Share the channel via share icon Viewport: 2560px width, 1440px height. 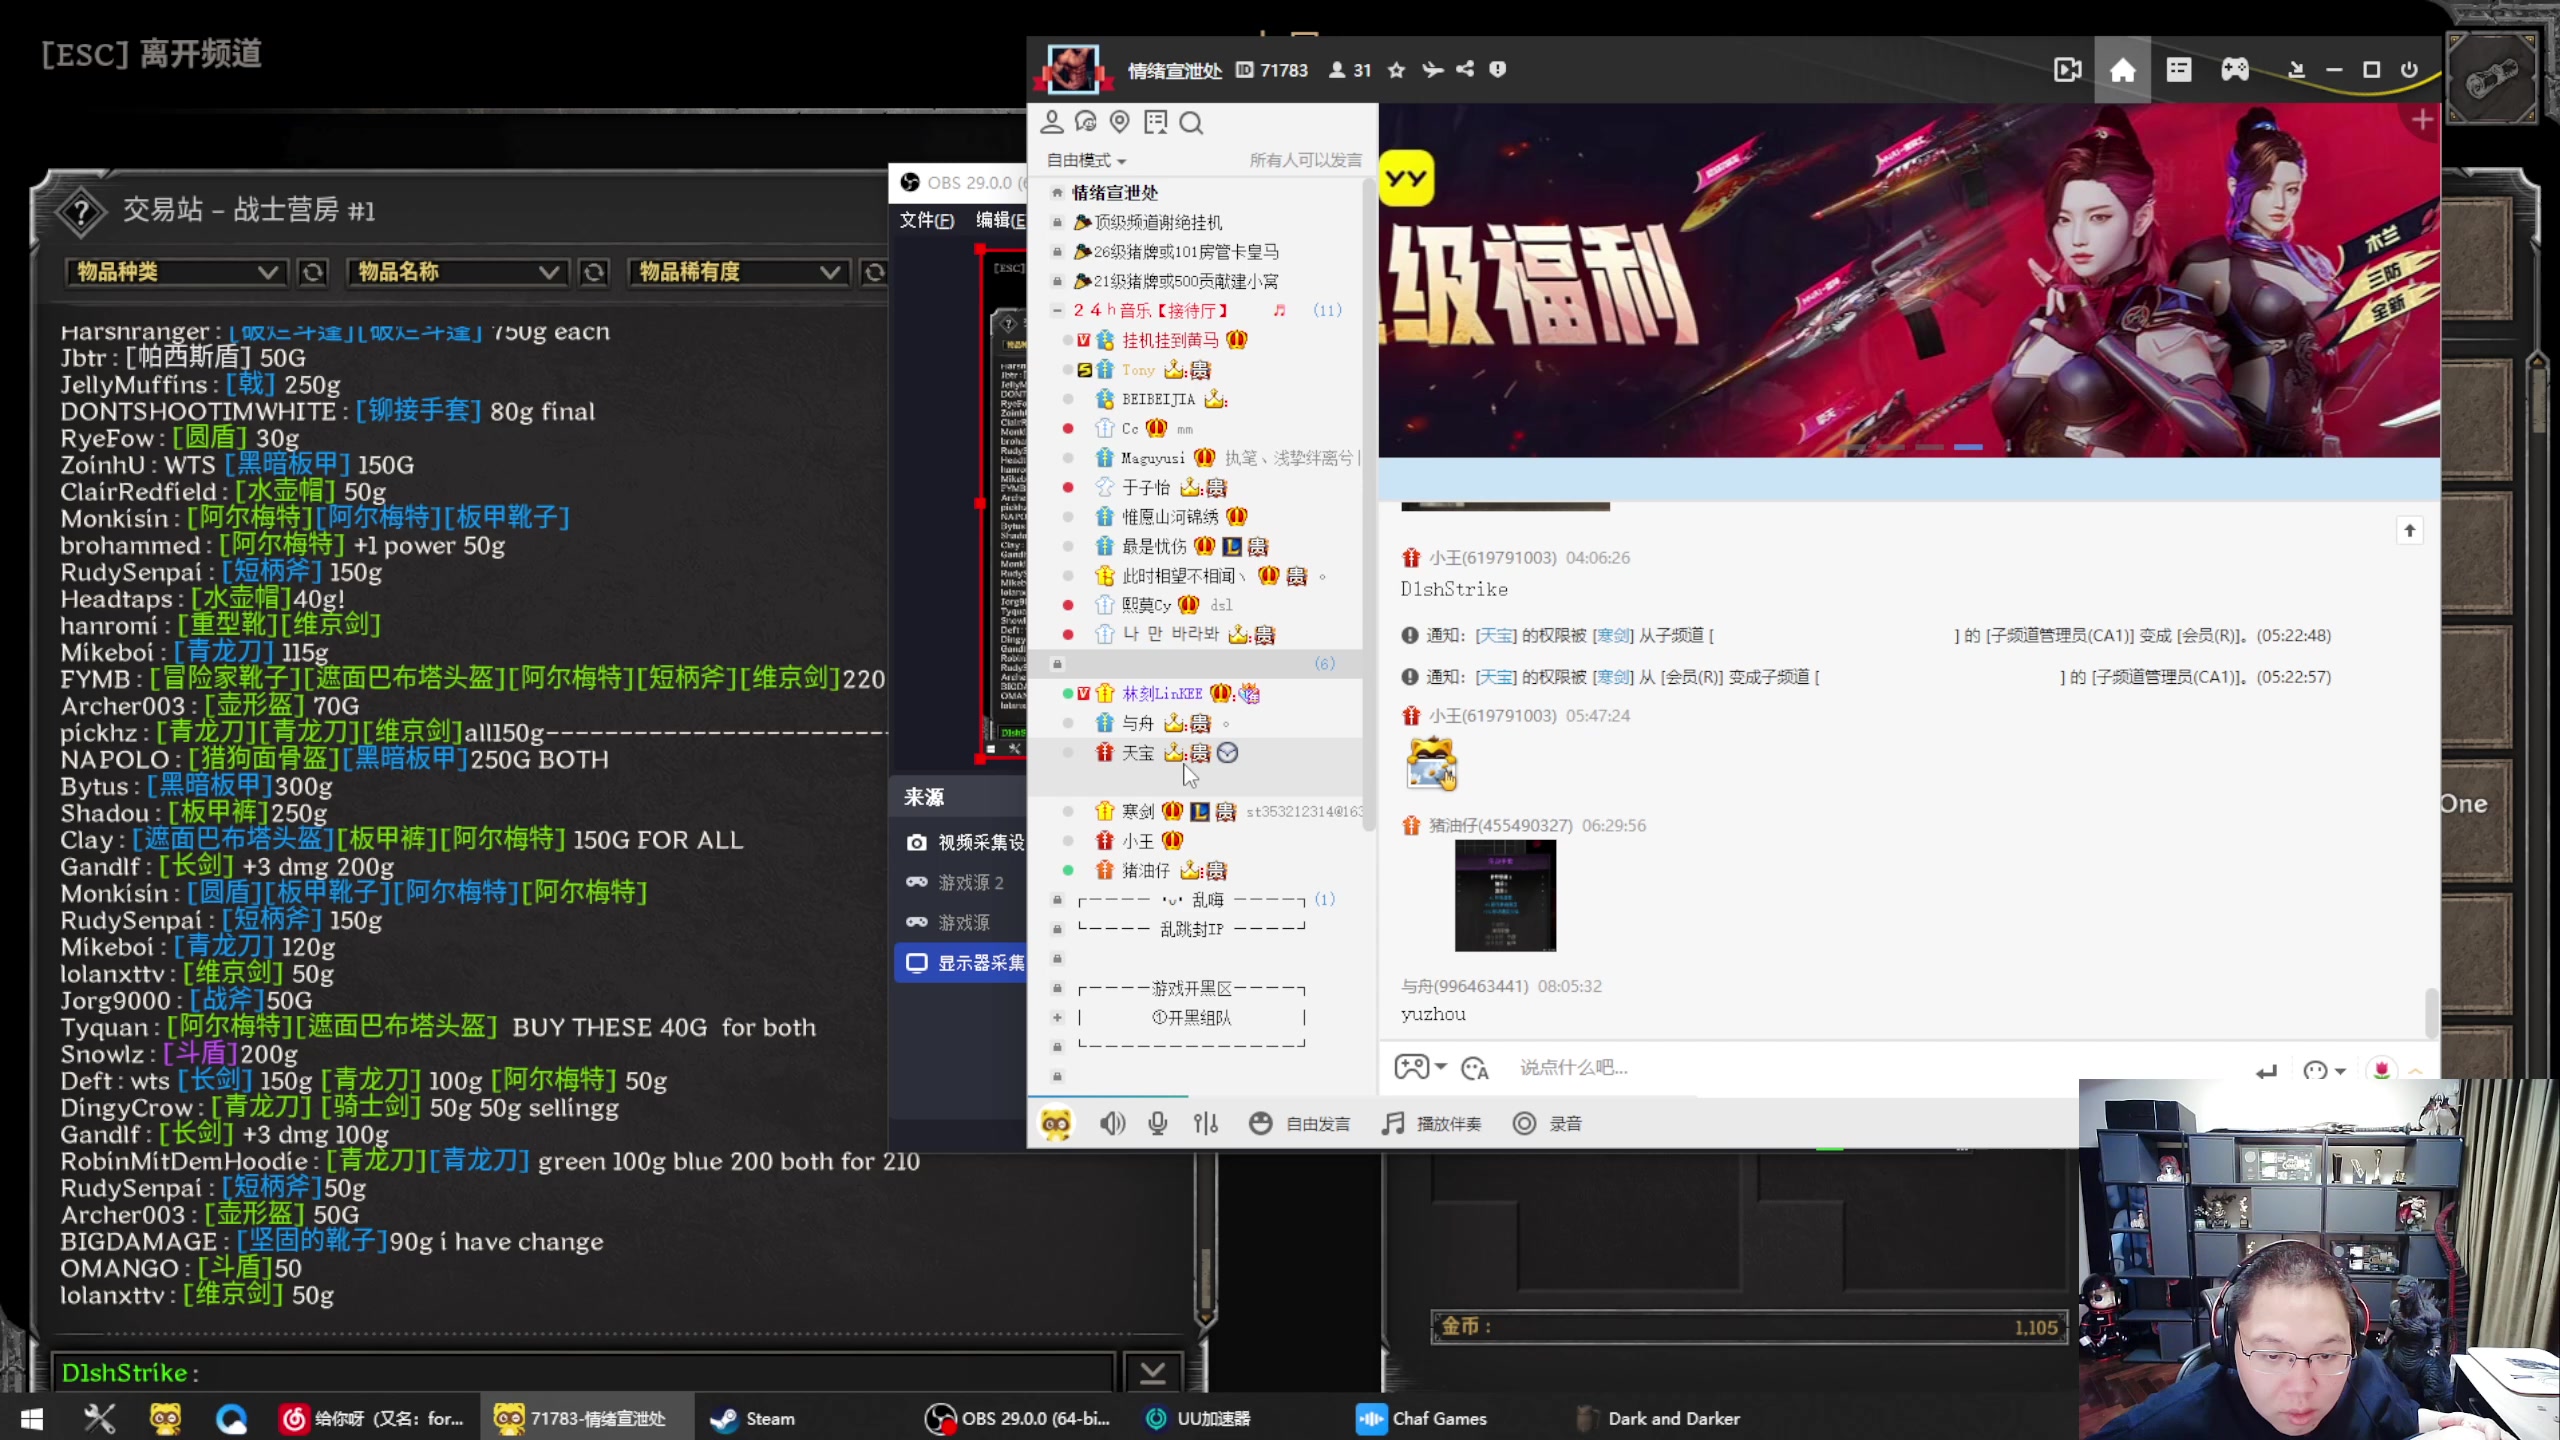pos(1465,70)
